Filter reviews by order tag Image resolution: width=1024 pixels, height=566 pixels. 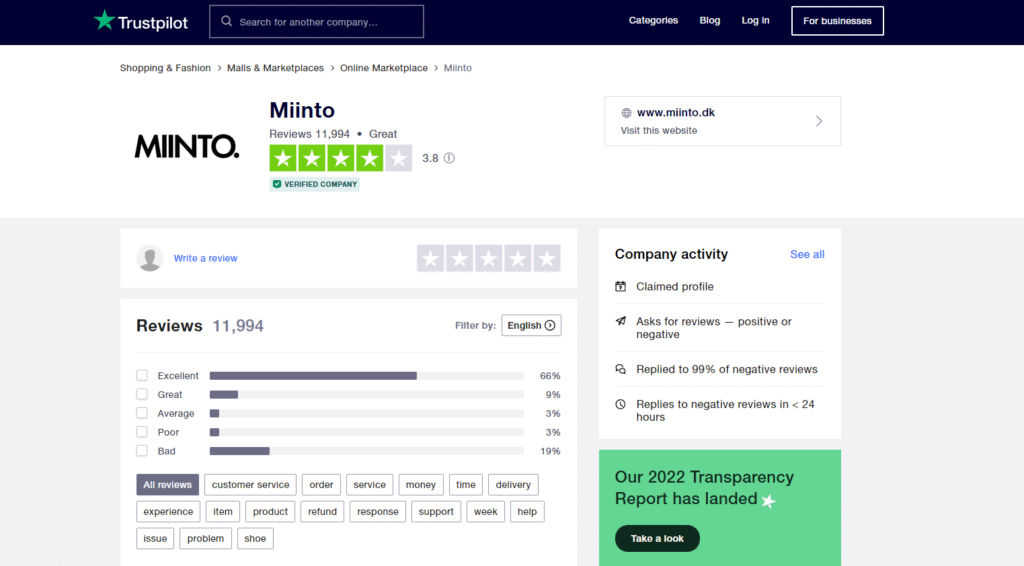coord(321,484)
